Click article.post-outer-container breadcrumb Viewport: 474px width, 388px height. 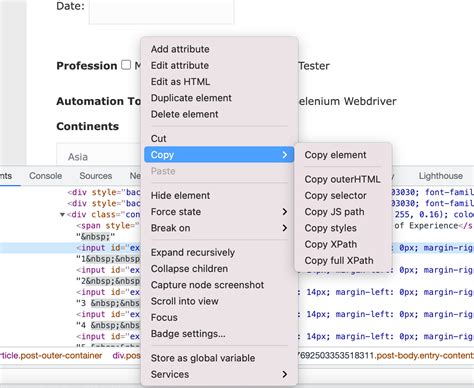tap(51, 356)
